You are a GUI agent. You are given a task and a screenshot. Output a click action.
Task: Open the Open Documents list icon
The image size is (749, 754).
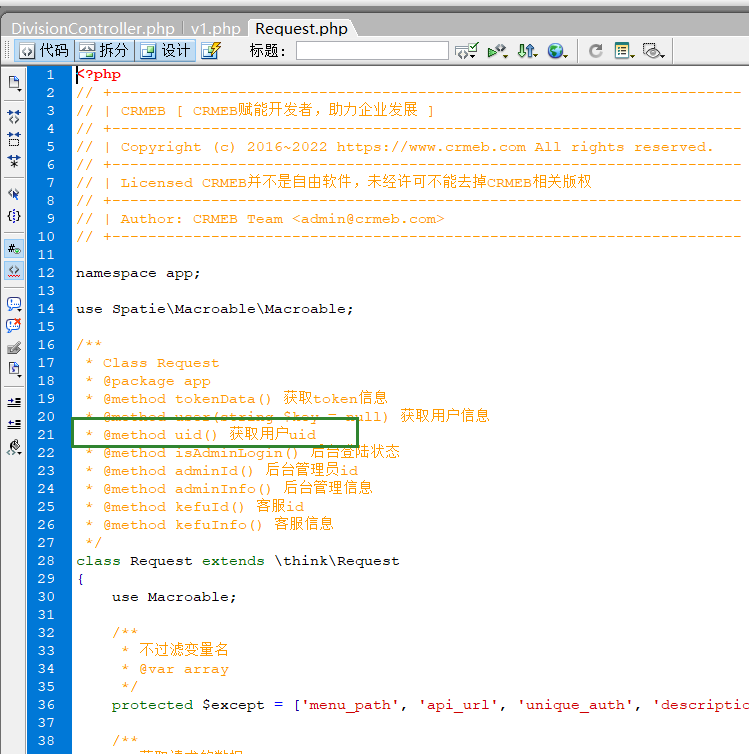point(14,83)
